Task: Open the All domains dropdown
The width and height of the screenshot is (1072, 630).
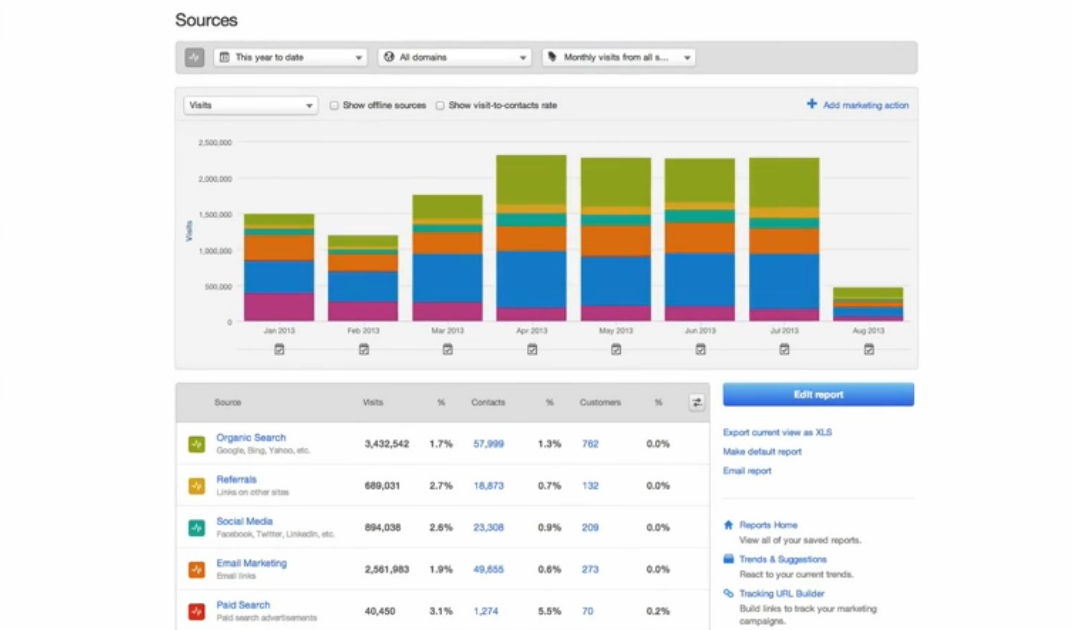Action: (455, 57)
